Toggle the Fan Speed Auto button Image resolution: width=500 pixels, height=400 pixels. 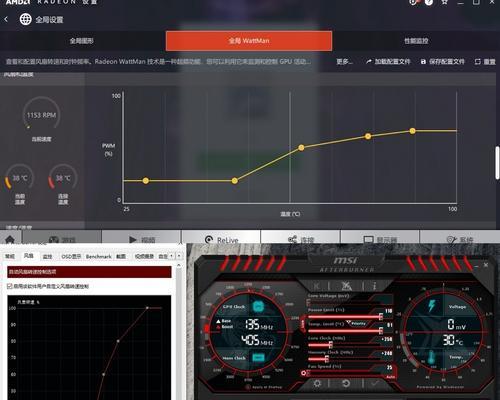click(390, 377)
